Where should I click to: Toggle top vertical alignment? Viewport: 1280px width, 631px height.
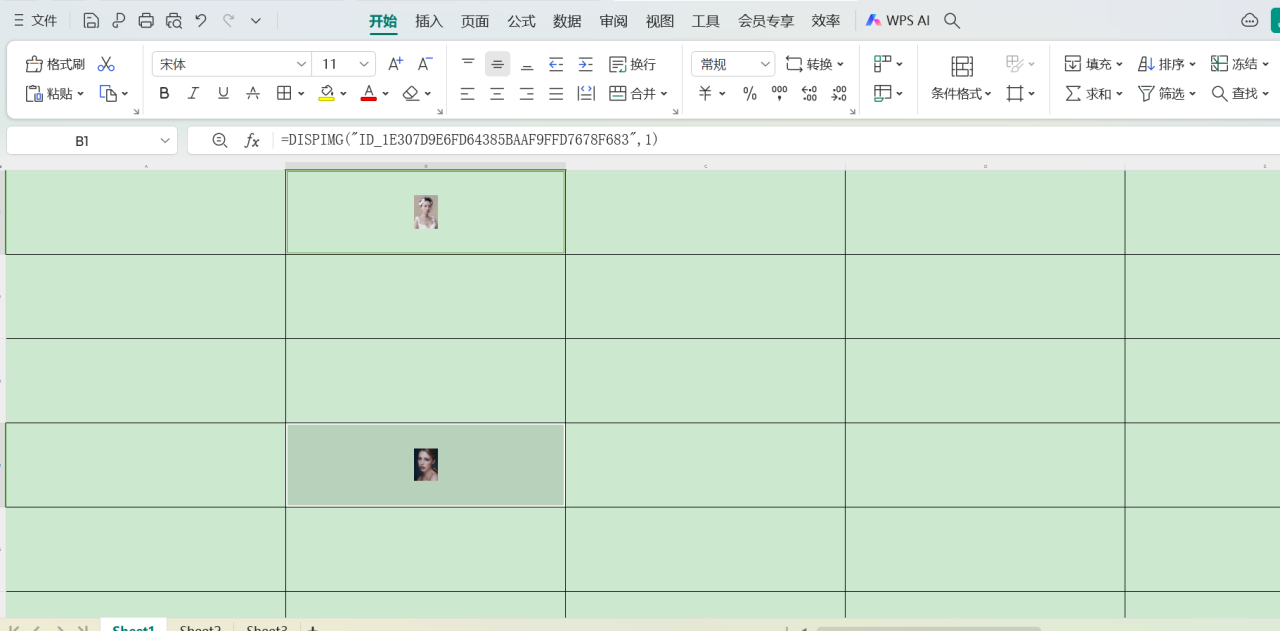[x=468, y=64]
